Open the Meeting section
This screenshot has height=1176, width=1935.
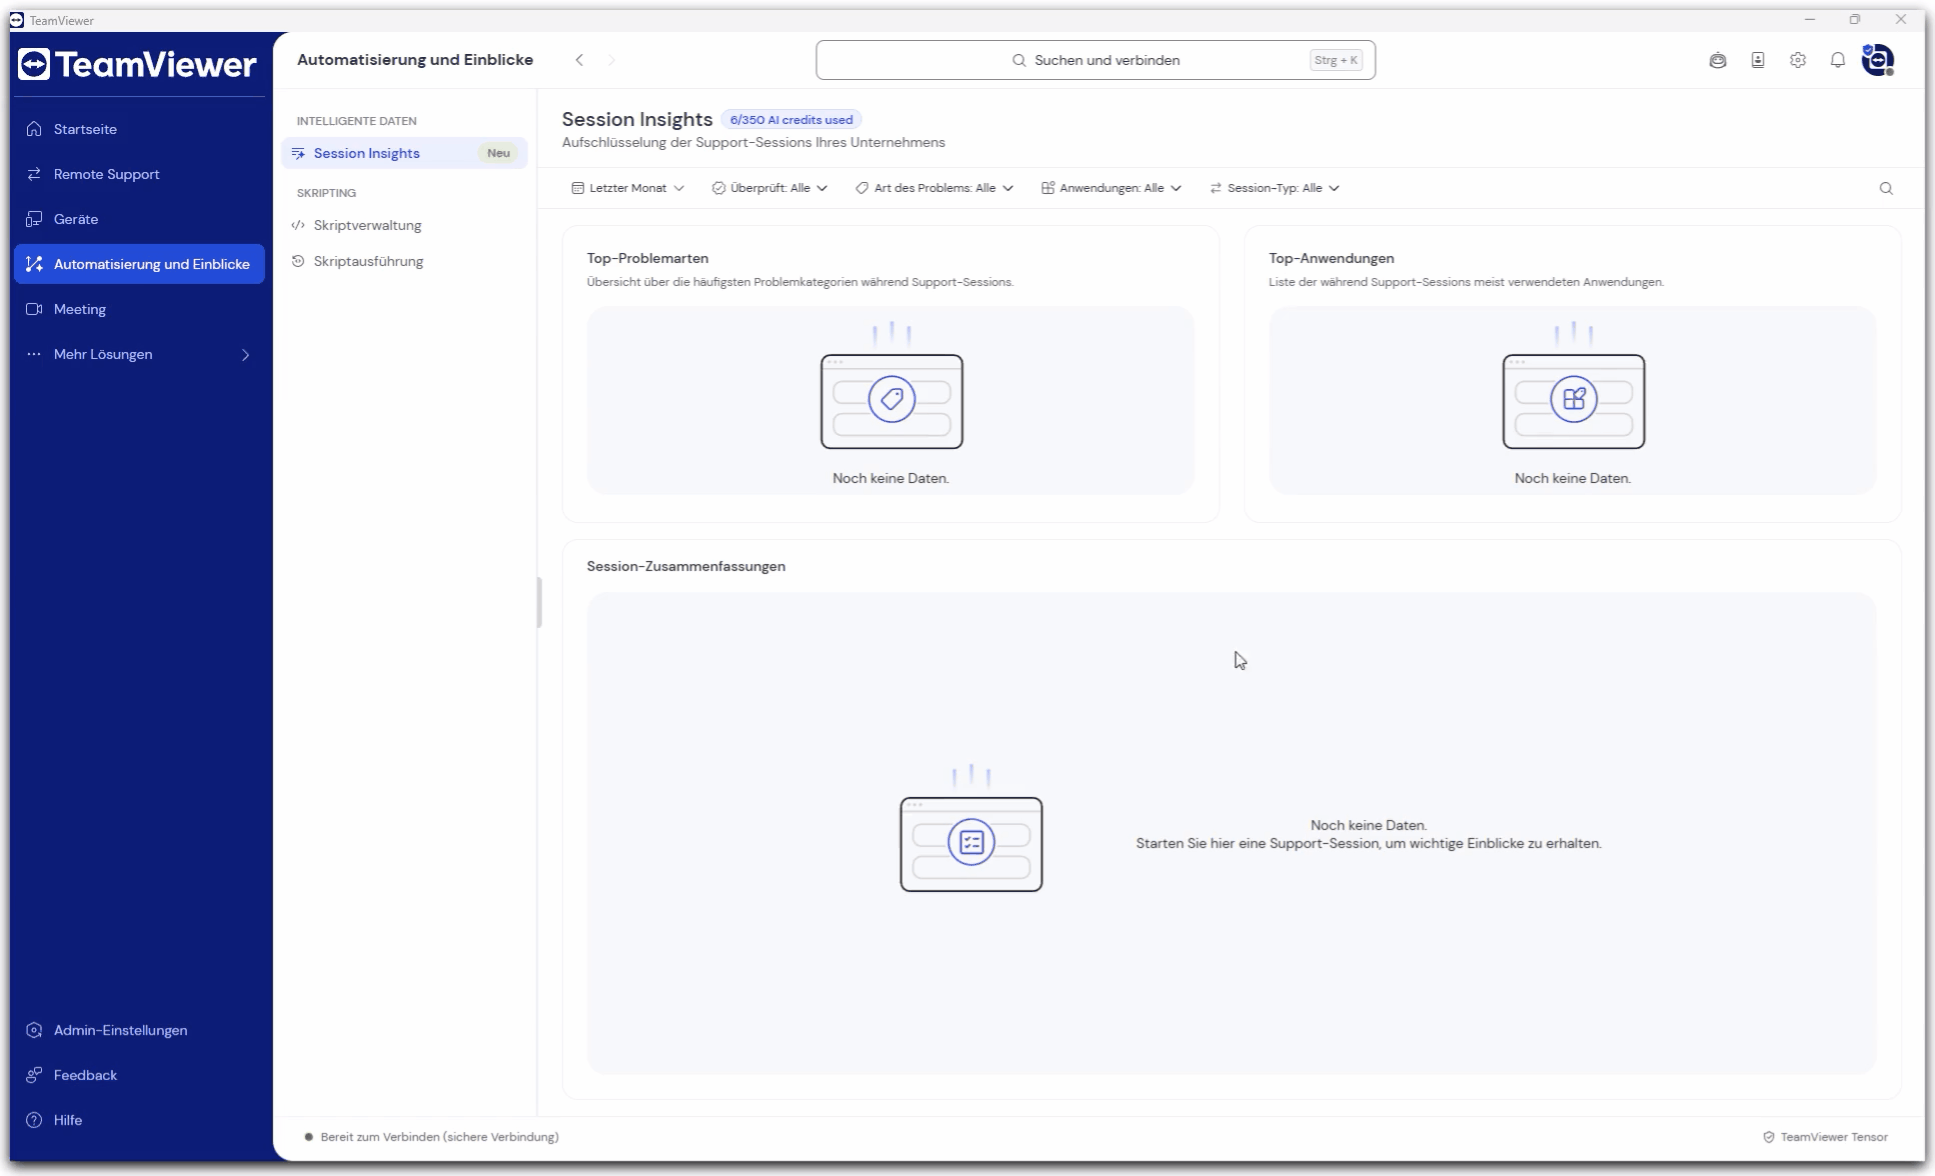[x=139, y=309]
